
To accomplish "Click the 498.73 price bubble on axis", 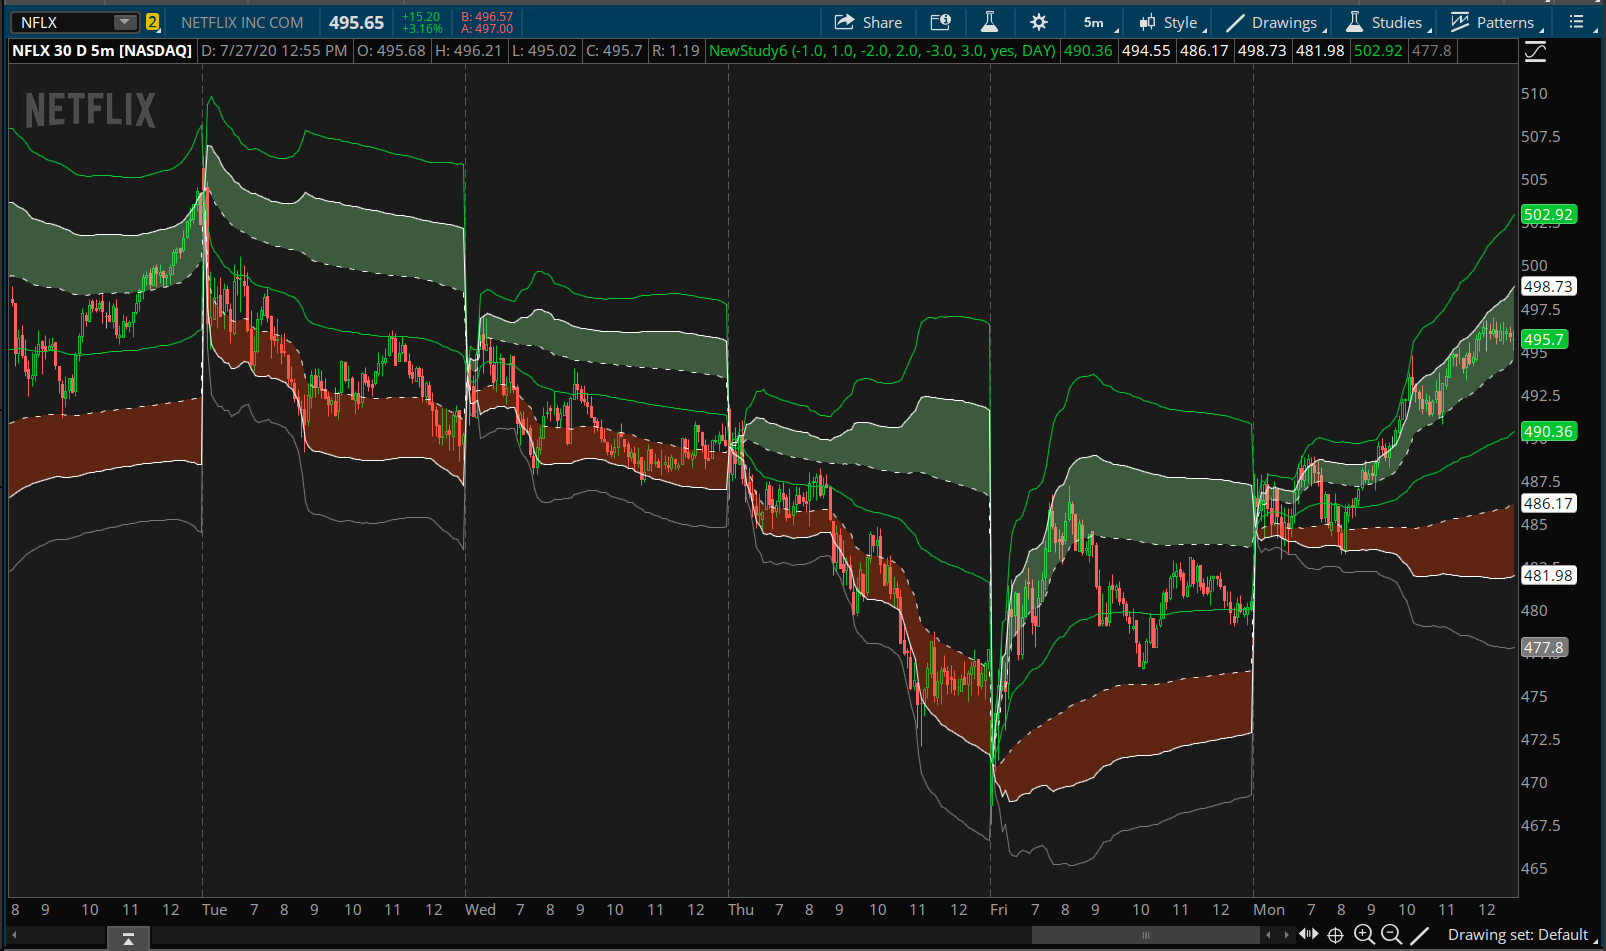I will [1548, 286].
